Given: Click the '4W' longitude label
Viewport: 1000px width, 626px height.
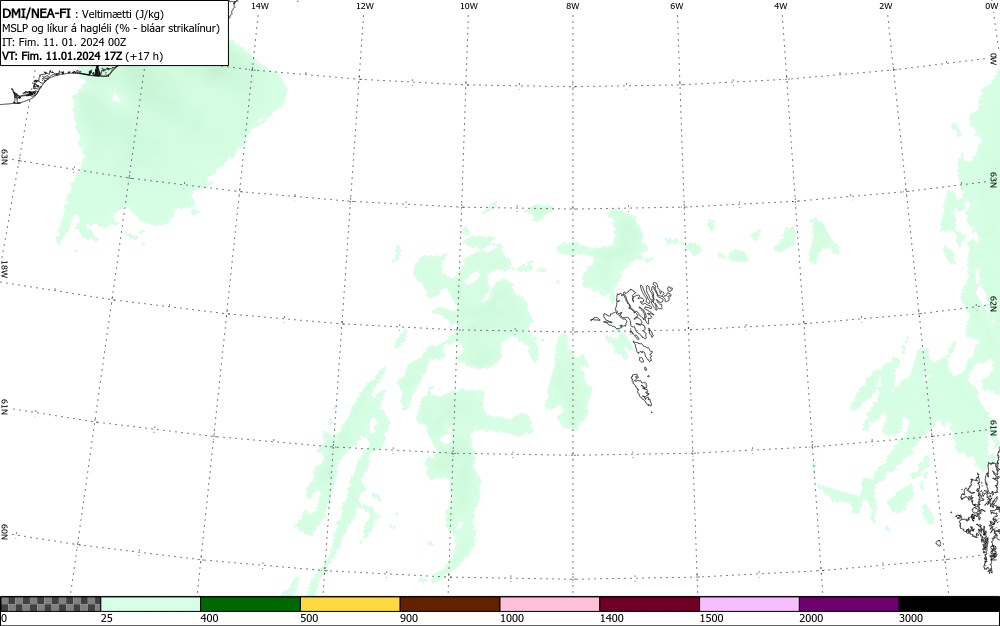Looking at the screenshot, I should click(781, 6).
